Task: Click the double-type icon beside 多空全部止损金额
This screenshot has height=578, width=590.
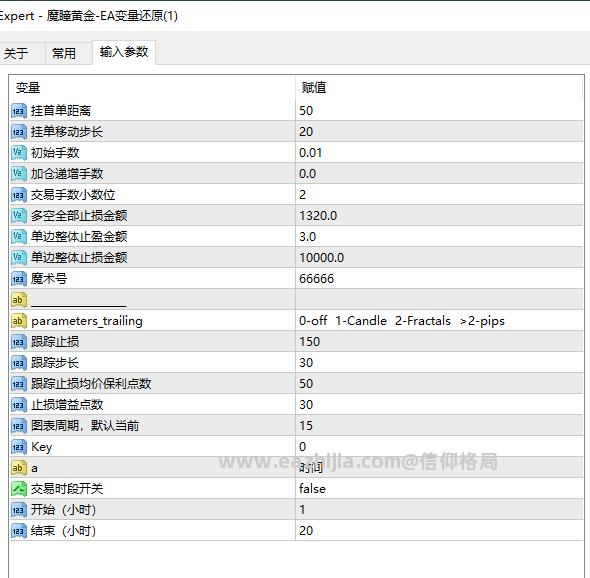Action: coord(19,216)
